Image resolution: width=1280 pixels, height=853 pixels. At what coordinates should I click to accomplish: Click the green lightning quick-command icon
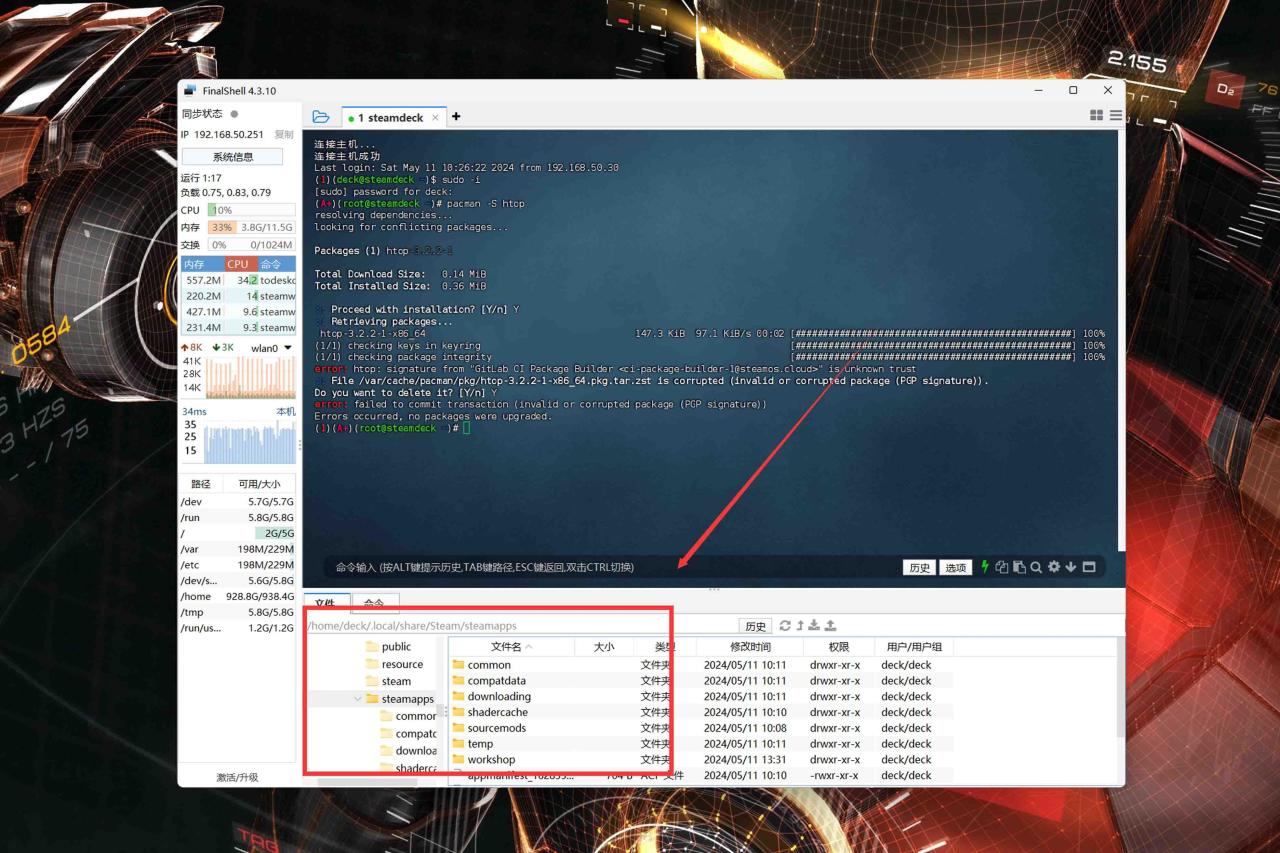click(985, 567)
